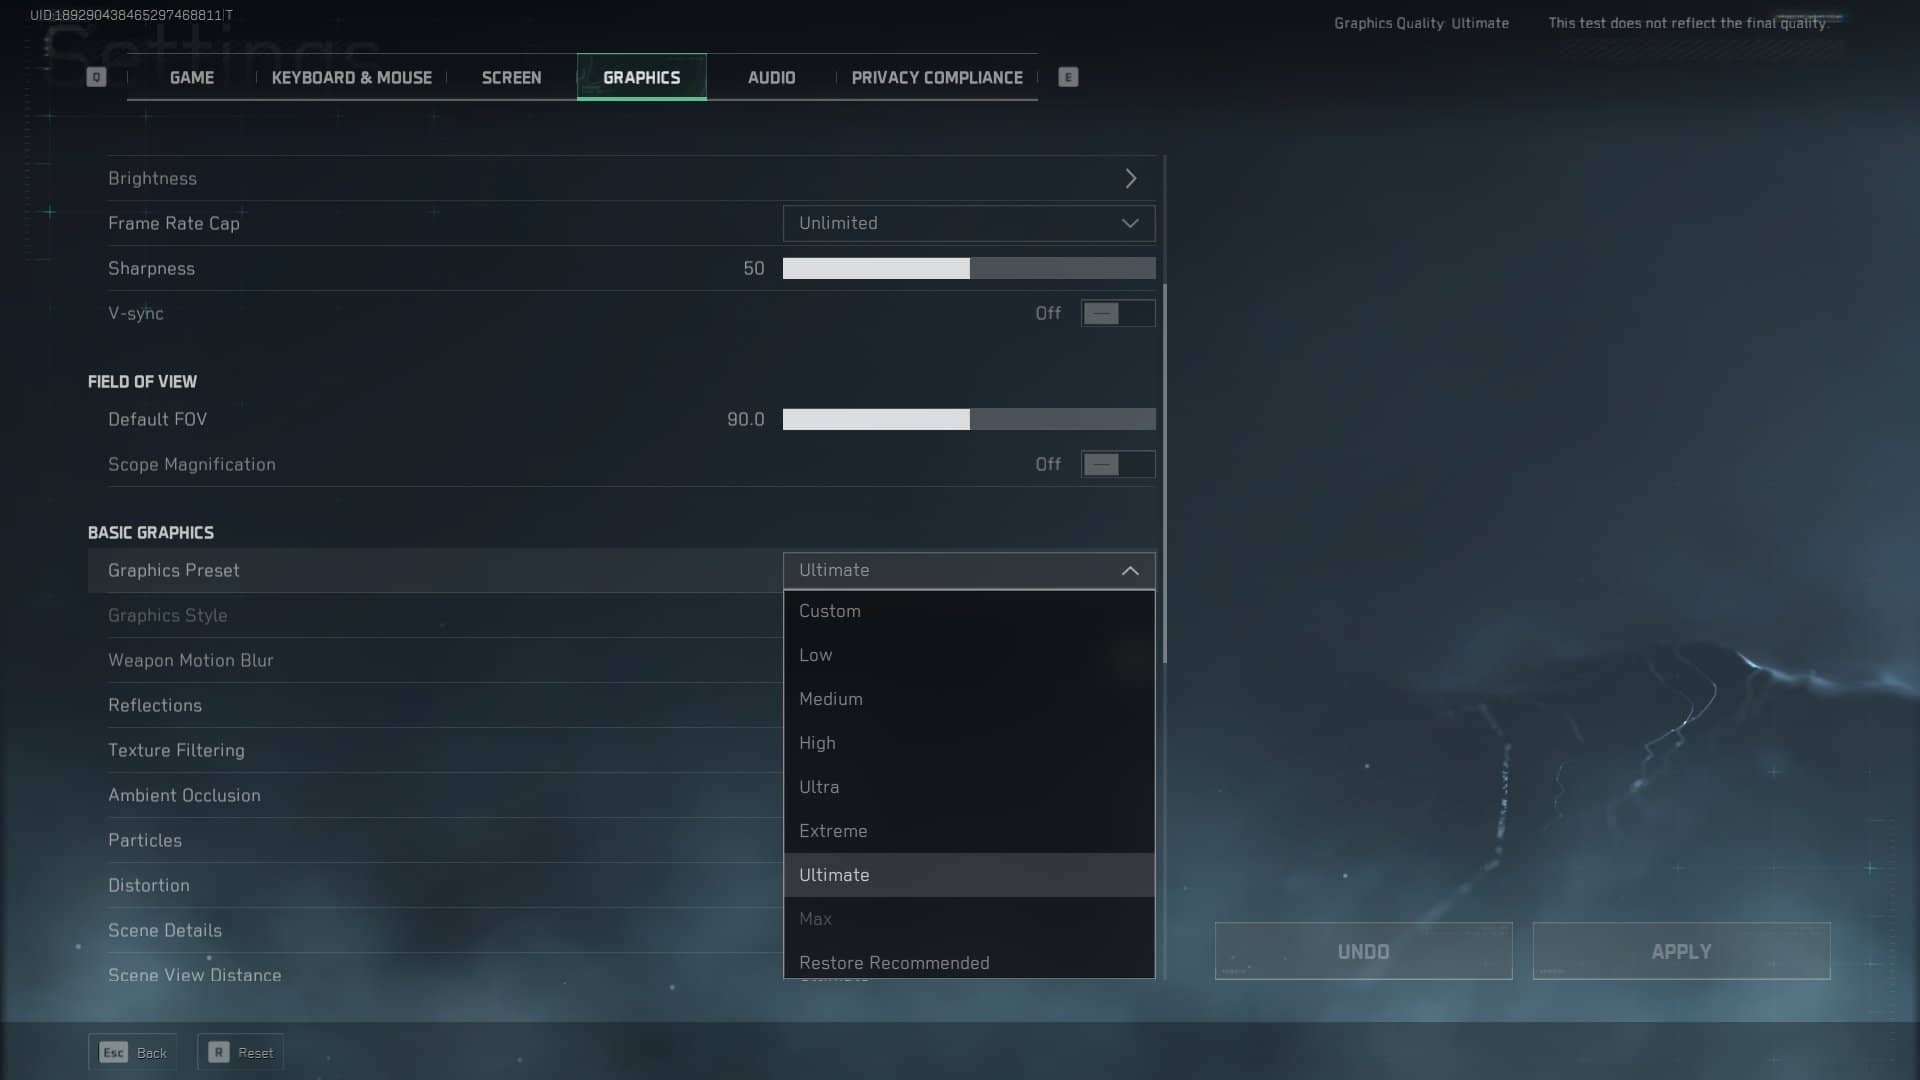Choose the Low graphics preset
The width and height of the screenshot is (1920, 1080).
pyautogui.click(x=969, y=655)
